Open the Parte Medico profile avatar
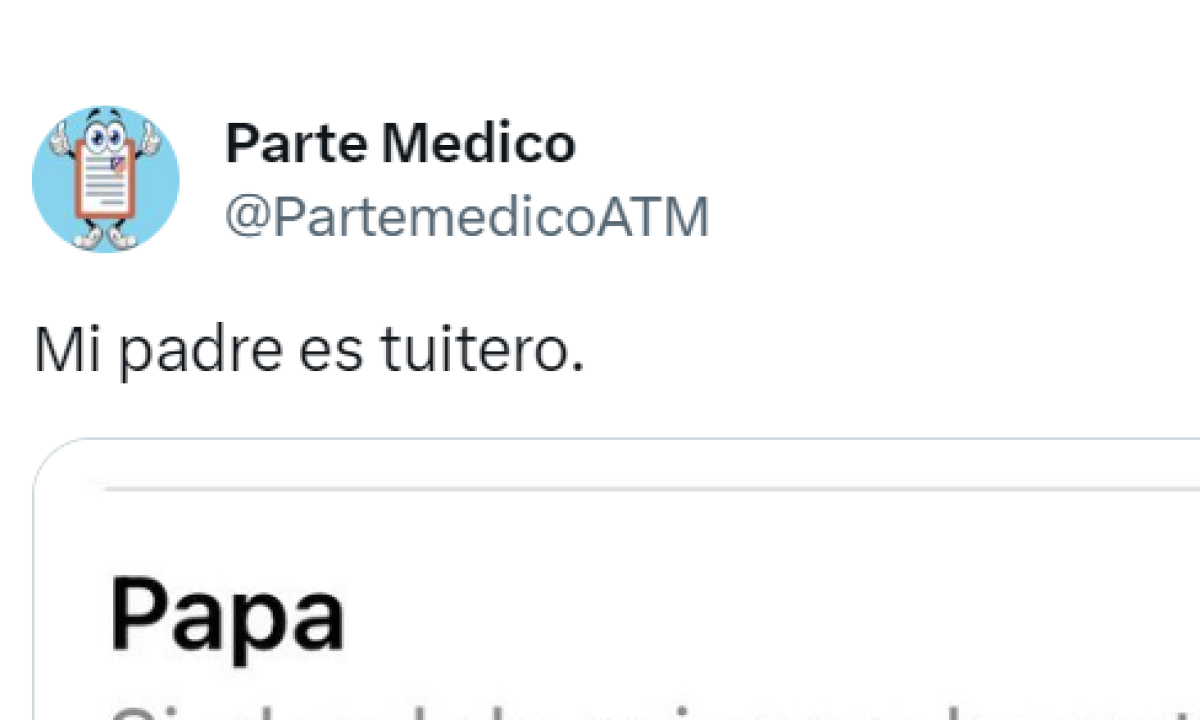 click(106, 179)
